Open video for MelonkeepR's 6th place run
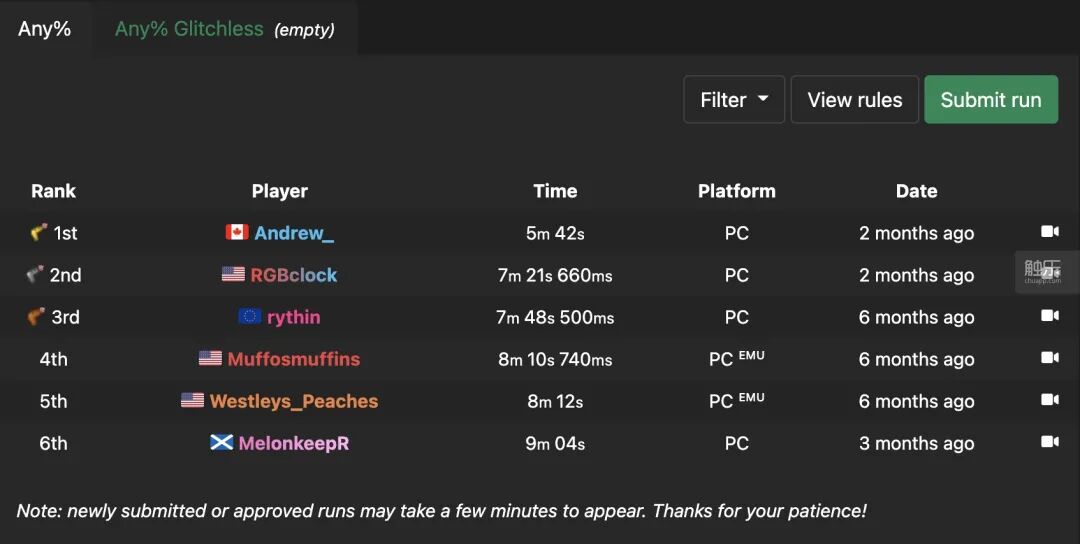Image resolution: width=1080 pixels, height=544 pixels. 1049,442
